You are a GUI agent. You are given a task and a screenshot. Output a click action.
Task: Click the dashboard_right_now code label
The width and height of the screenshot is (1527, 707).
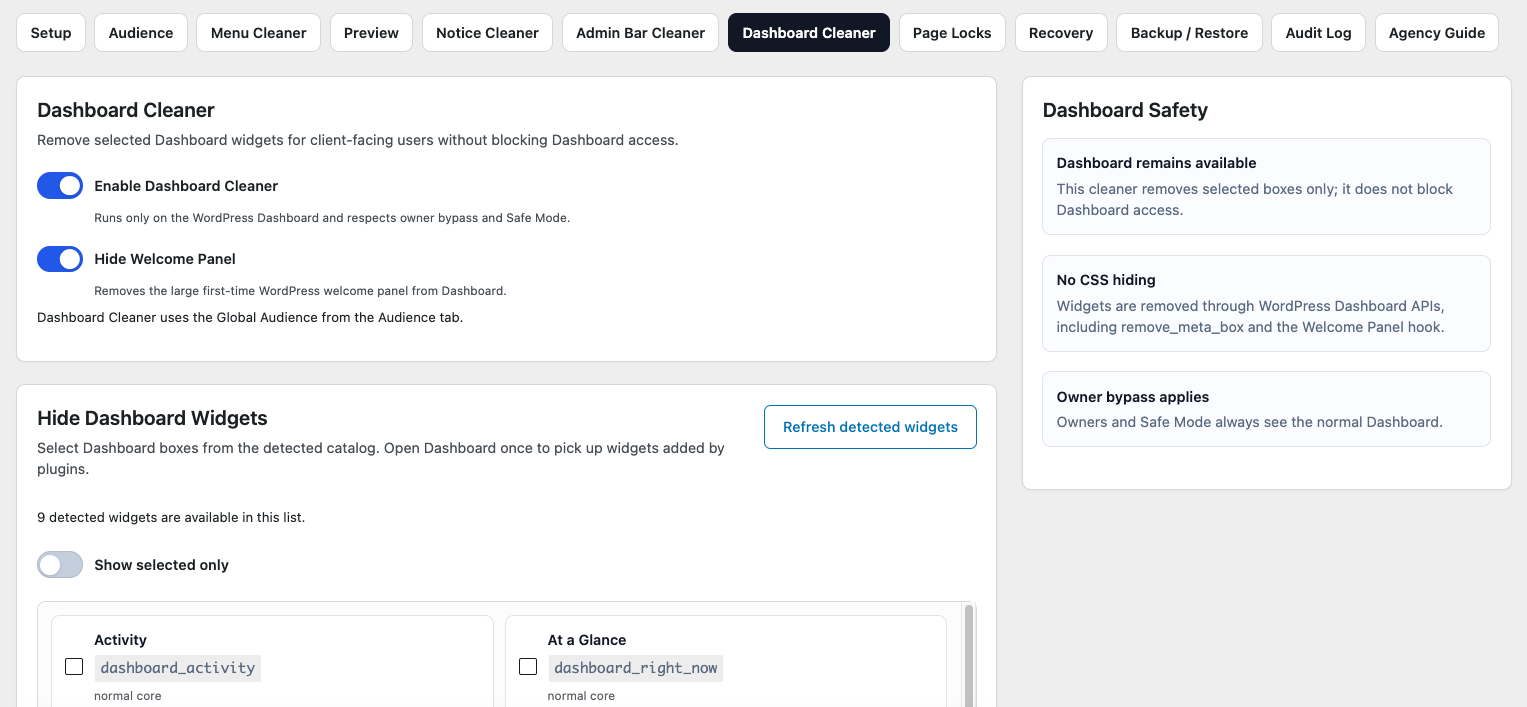pos(636,668)
